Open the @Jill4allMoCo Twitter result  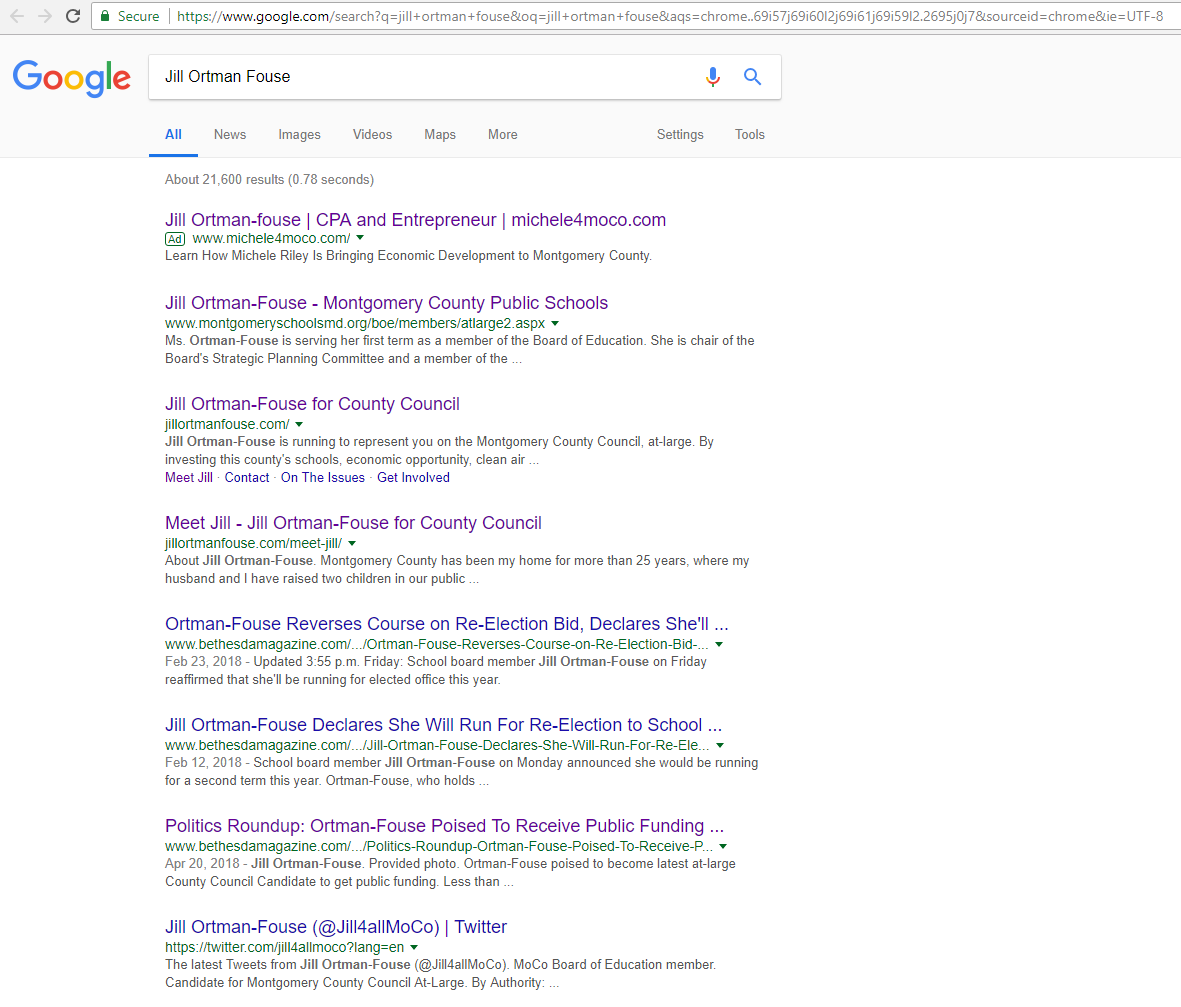coord(336,926)
